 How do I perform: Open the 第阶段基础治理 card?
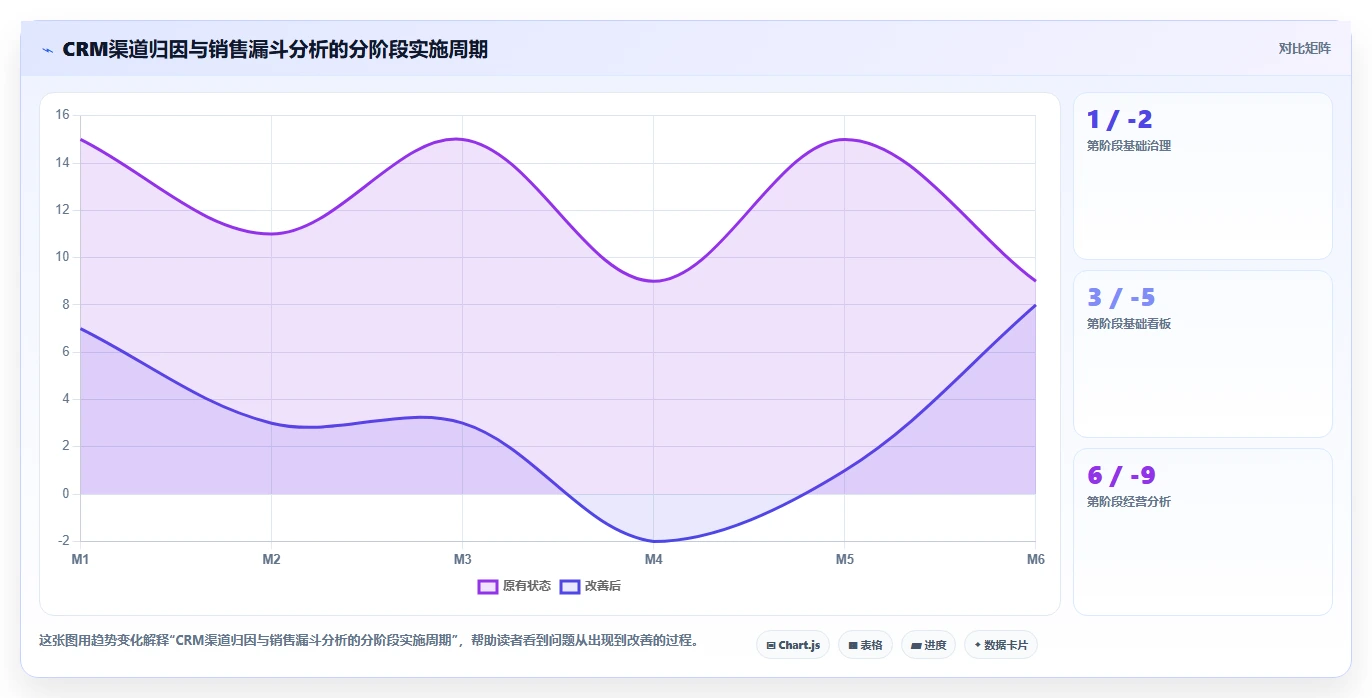coord(1203,176)
